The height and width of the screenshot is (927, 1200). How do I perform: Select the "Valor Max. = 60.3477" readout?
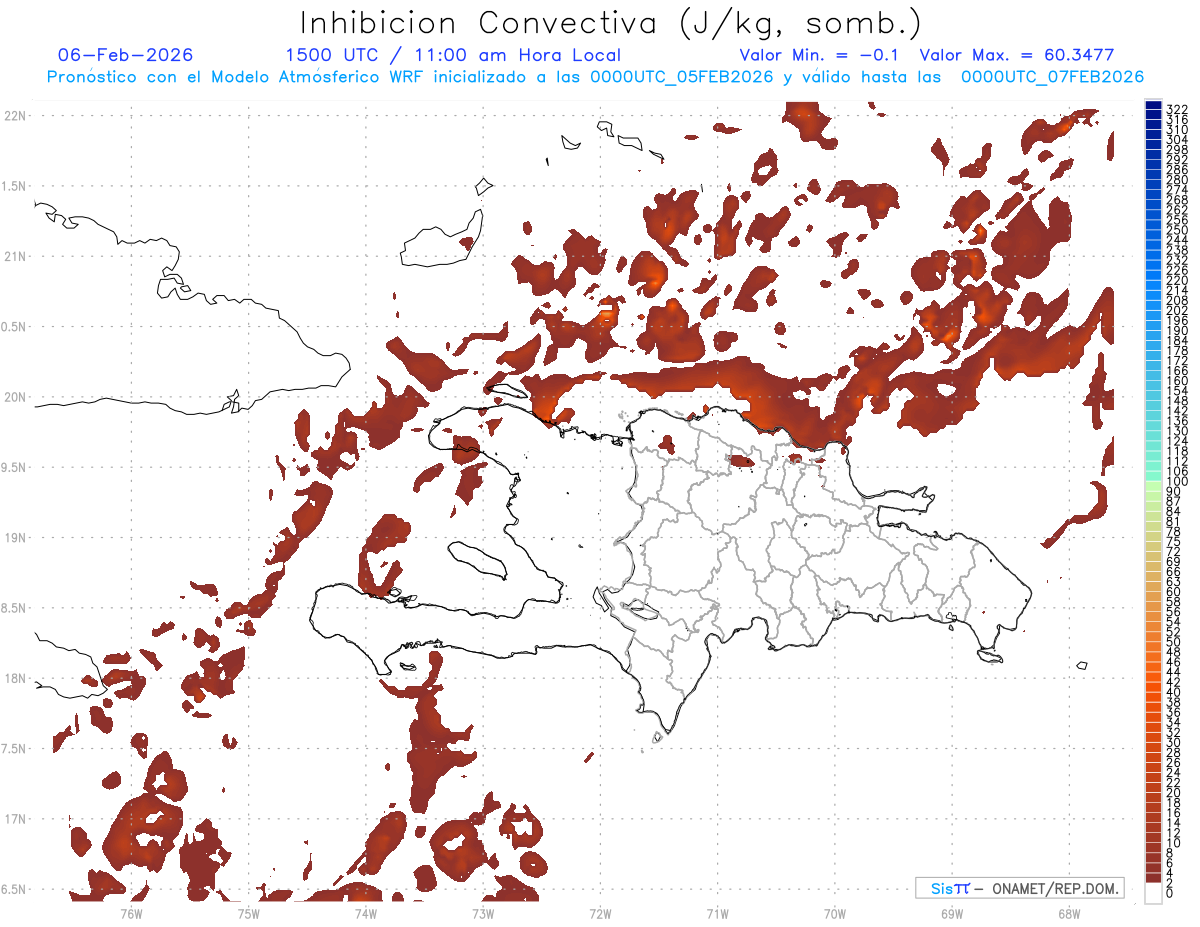point(1017,55)
